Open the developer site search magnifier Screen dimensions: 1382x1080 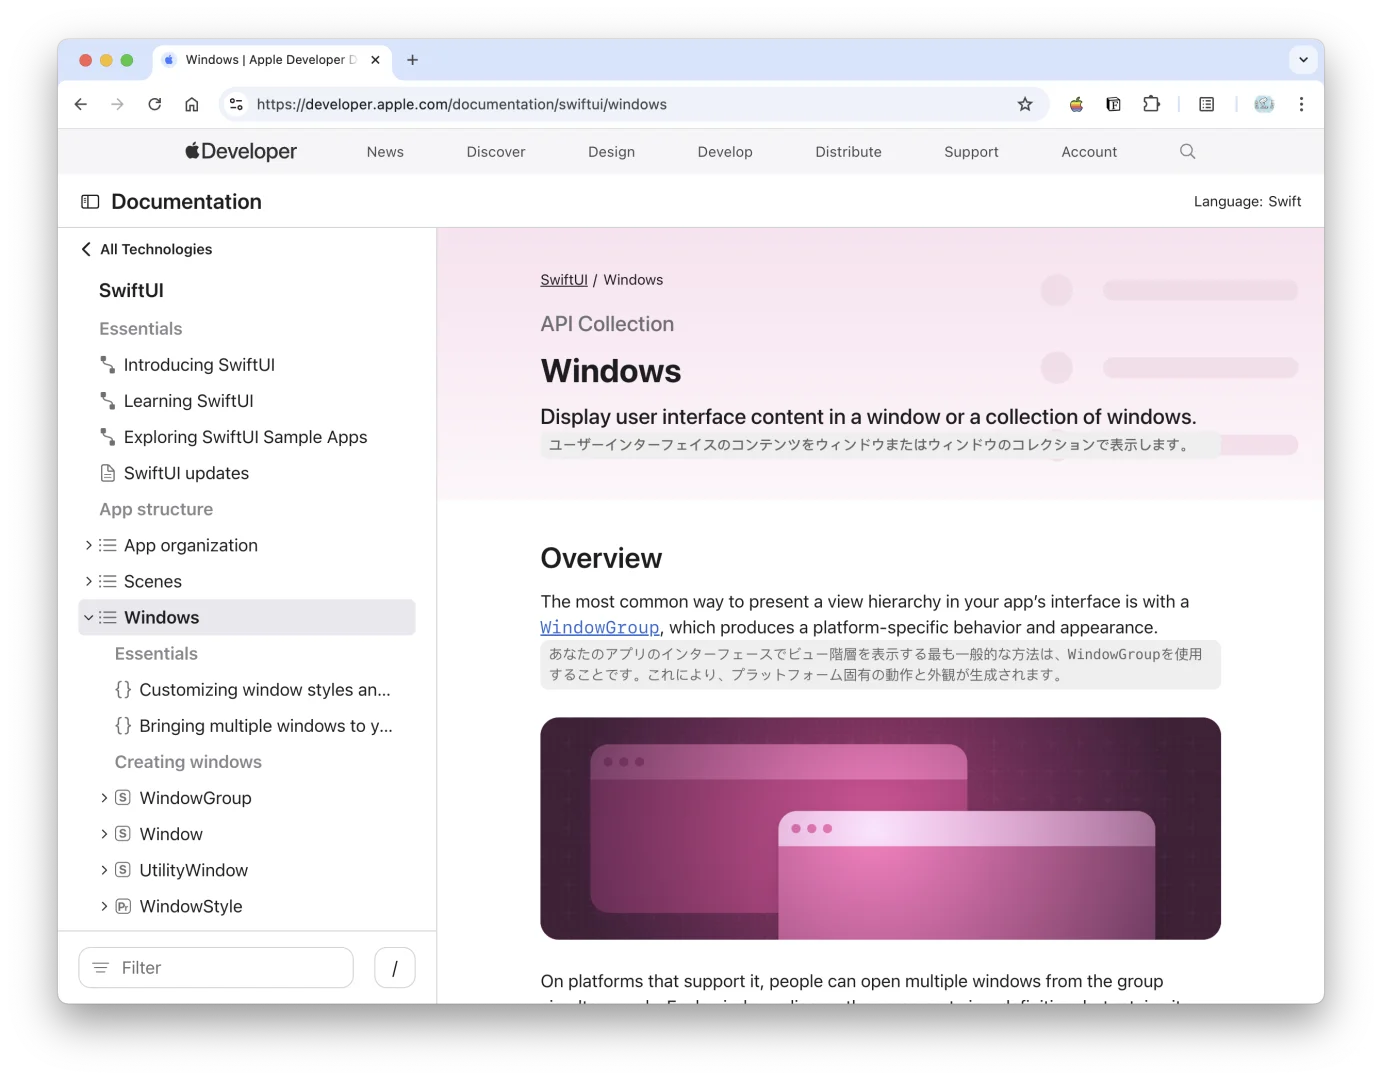point(1187,151)
